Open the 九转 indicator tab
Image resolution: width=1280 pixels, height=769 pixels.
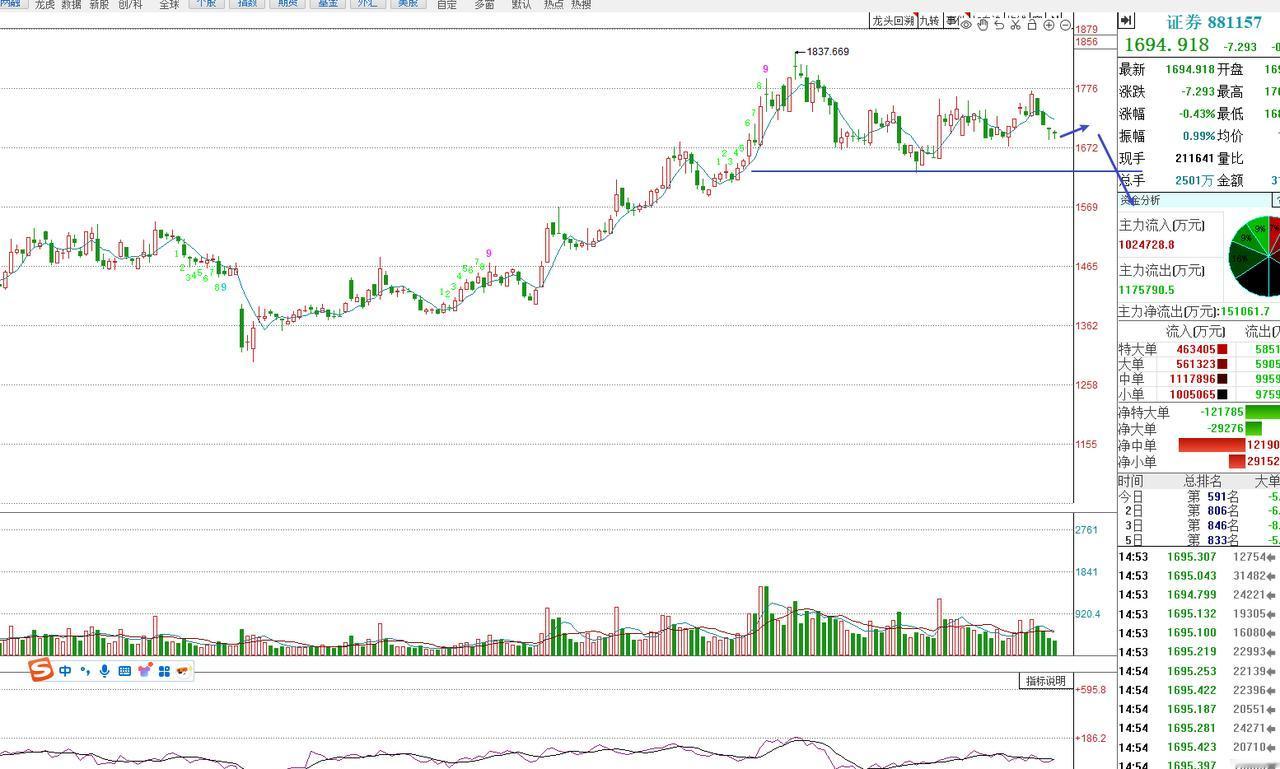click(929, 21)
